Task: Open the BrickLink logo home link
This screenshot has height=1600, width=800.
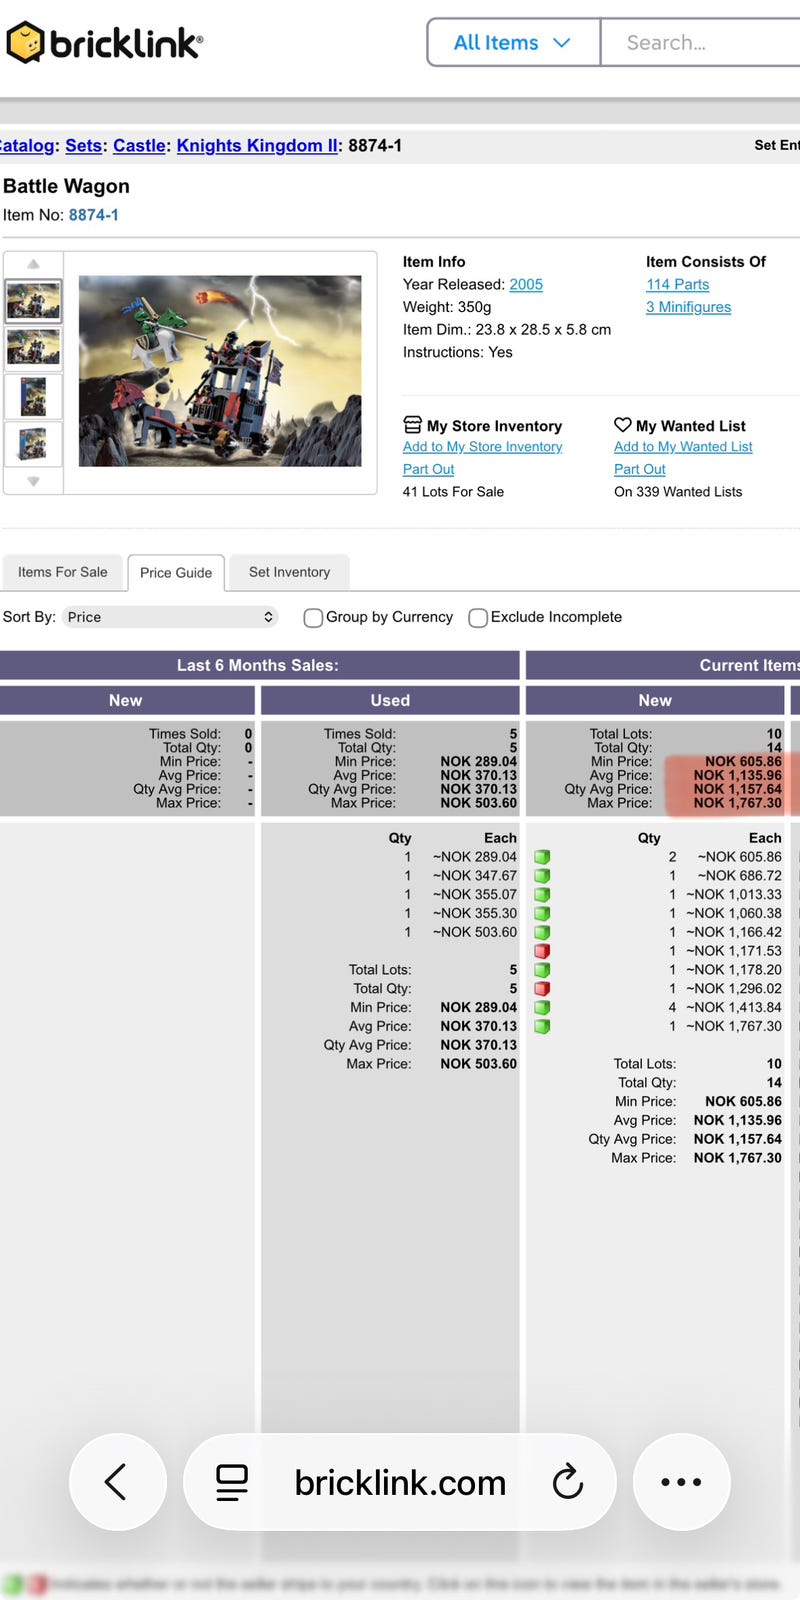Action: pos(104,43)
